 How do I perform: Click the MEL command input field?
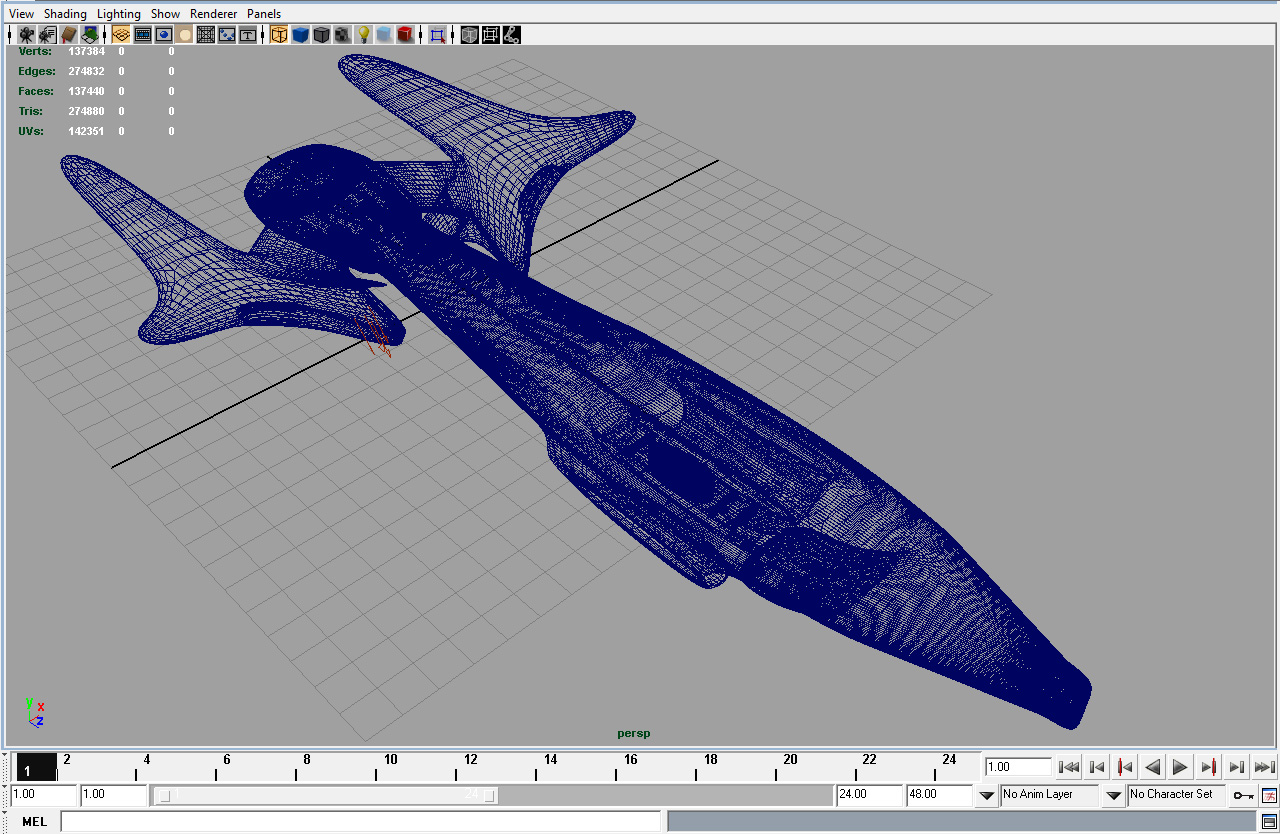pyautogui.click(x=360, y=822)
